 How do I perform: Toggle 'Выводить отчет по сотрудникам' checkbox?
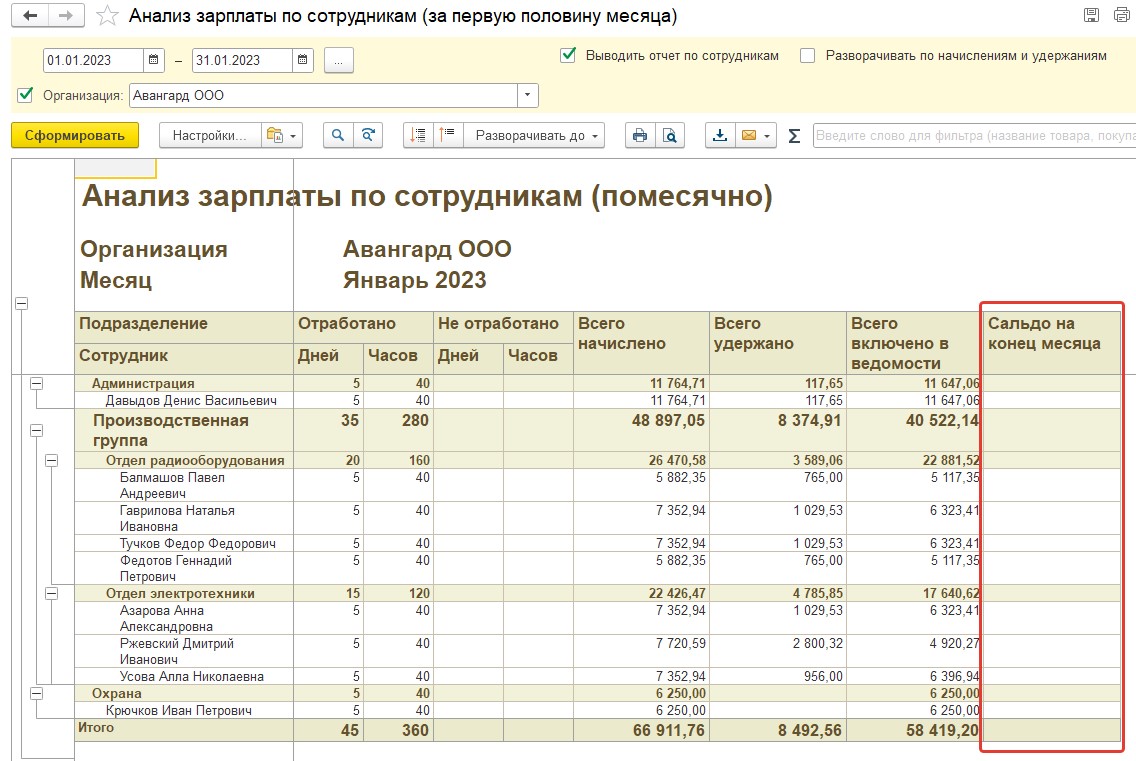(x=568, y=55)
